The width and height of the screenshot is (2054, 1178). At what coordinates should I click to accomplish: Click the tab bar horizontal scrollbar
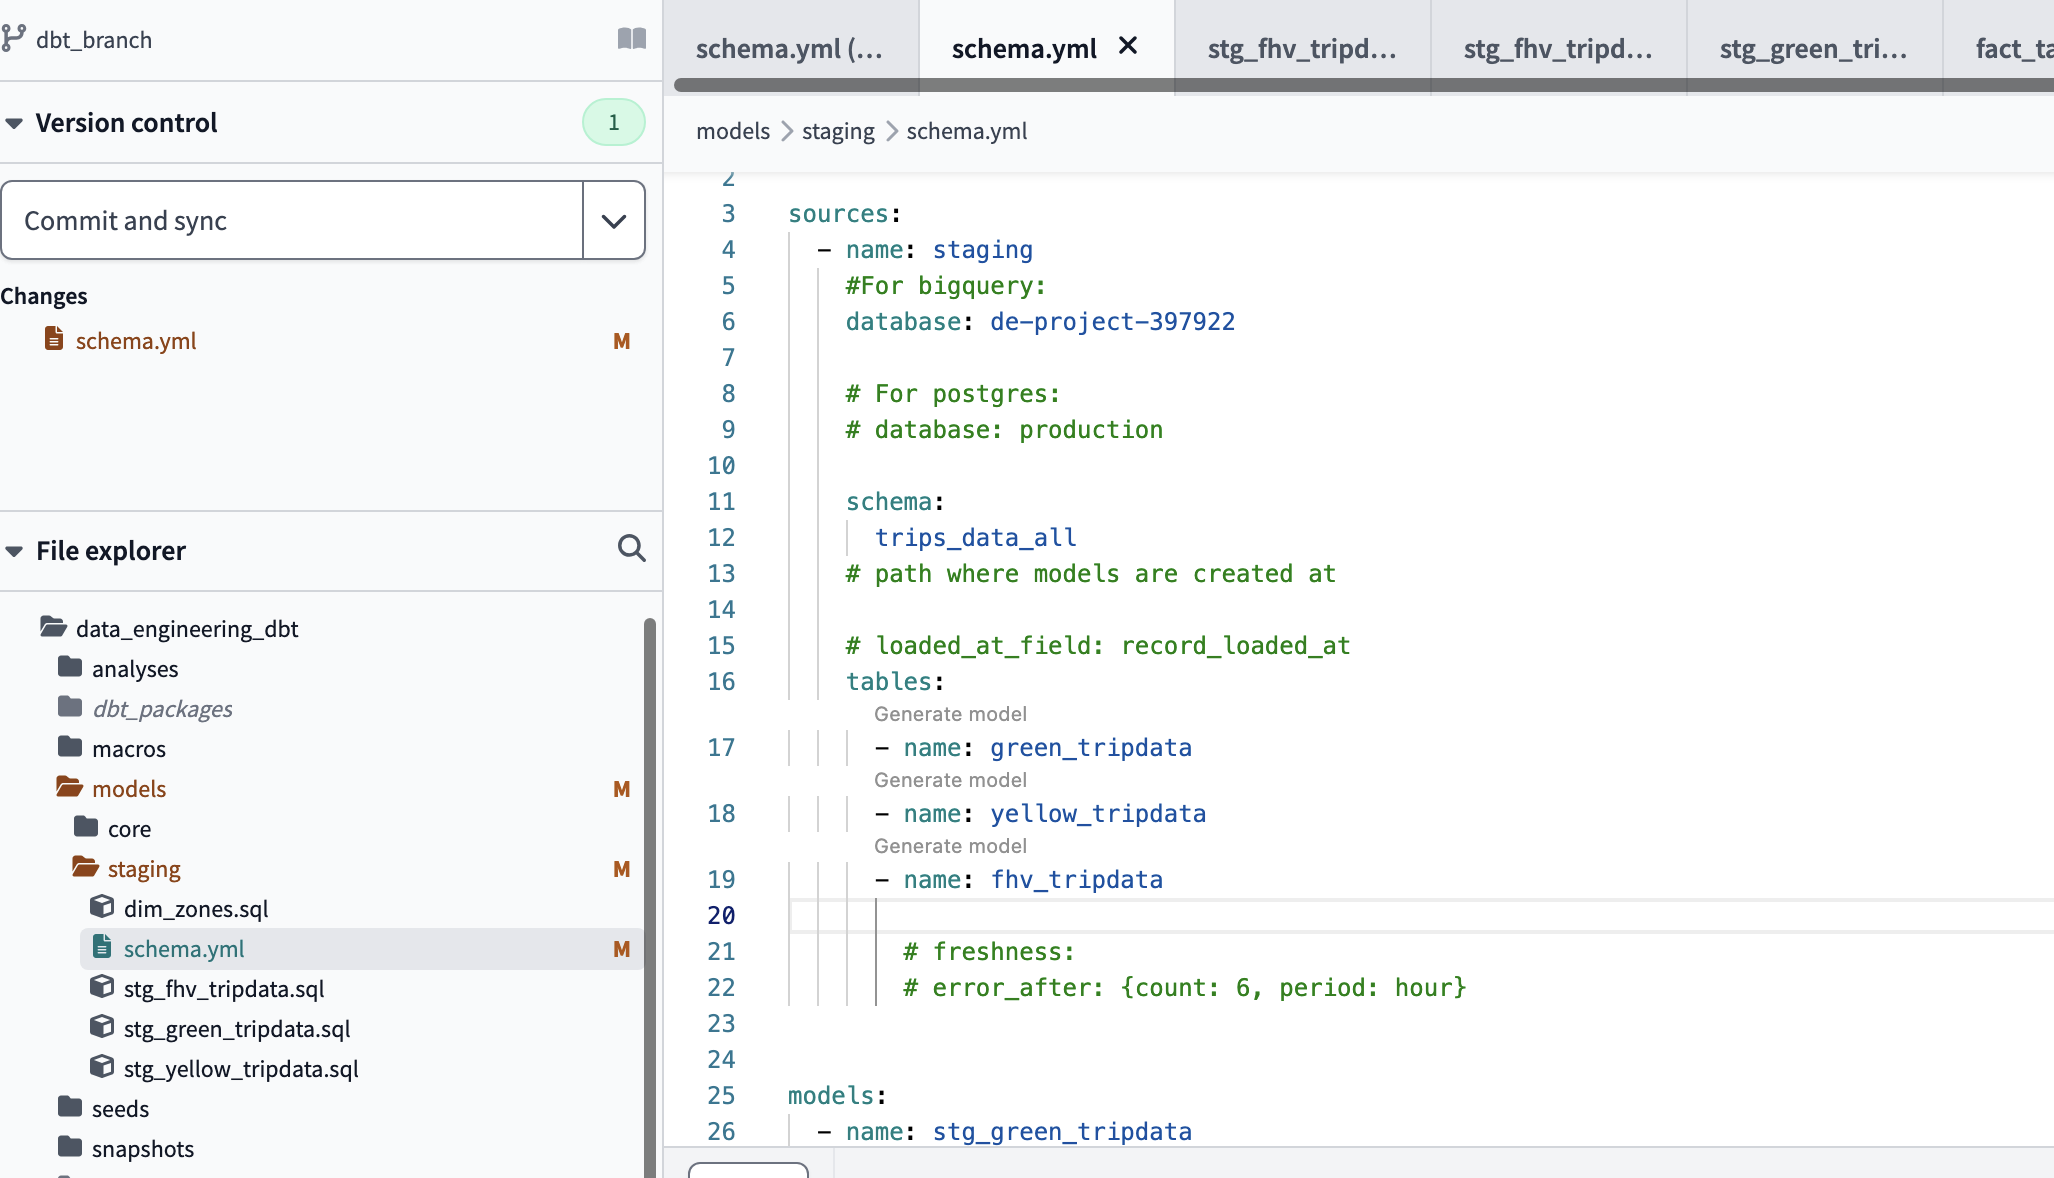pos(1364,85)
